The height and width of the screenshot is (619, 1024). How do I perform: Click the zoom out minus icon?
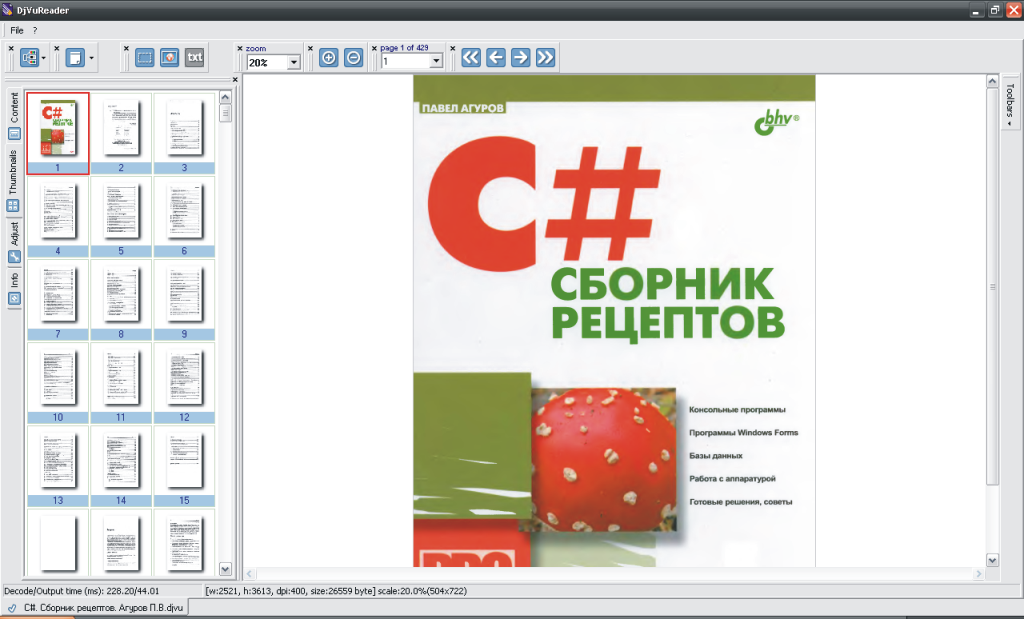point(353,57)
